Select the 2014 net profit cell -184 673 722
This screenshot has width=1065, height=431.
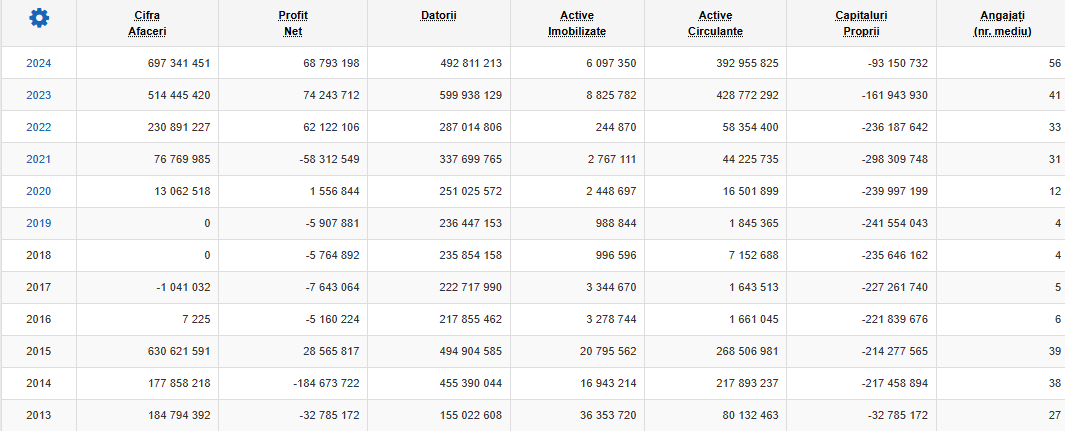[325, 383]
